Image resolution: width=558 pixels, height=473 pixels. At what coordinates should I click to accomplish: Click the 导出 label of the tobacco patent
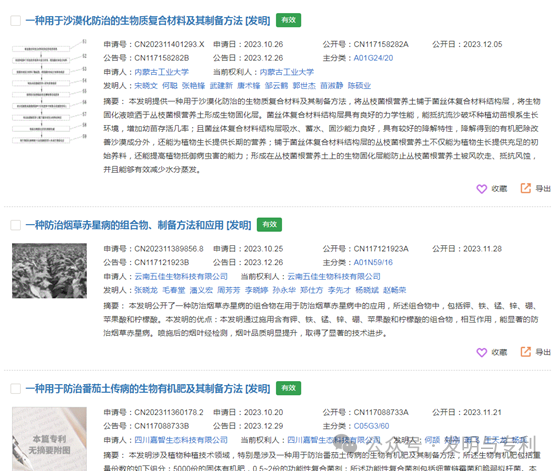543,352
